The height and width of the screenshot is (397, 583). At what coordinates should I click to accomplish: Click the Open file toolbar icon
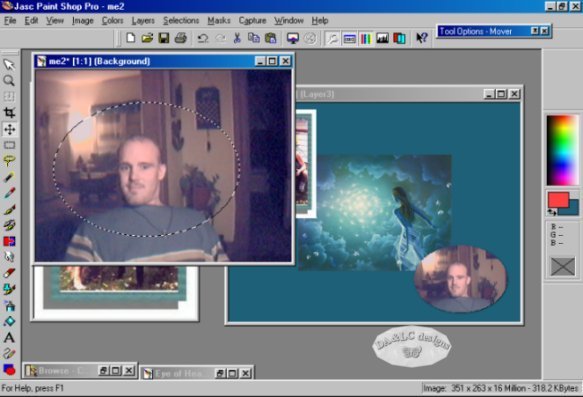pos(147,38)
